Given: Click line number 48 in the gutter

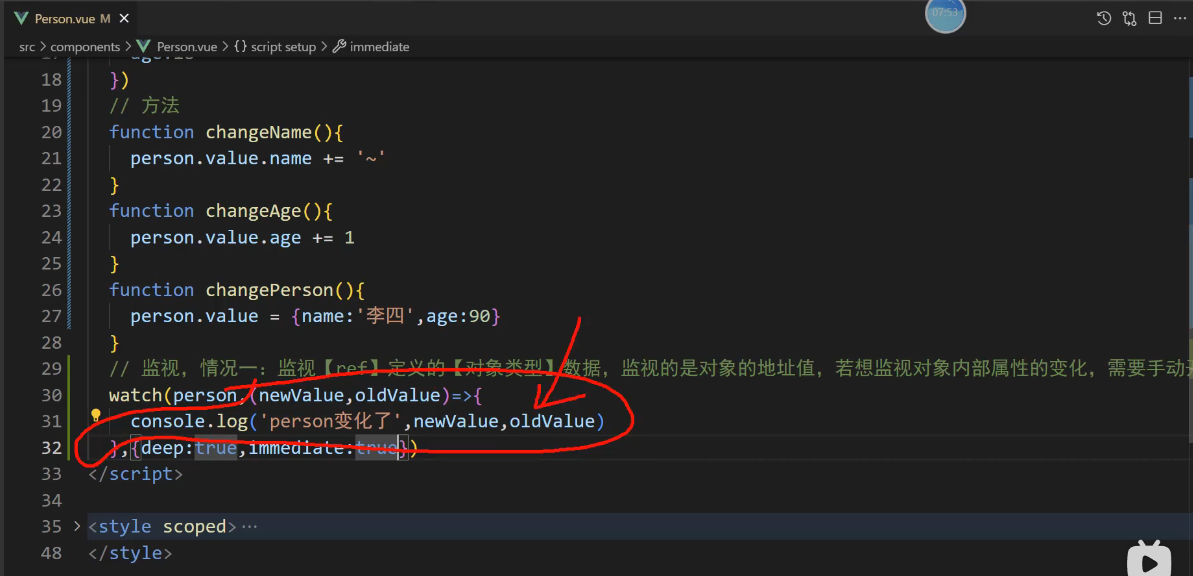Looking at the screenshot, I should 52,553.
